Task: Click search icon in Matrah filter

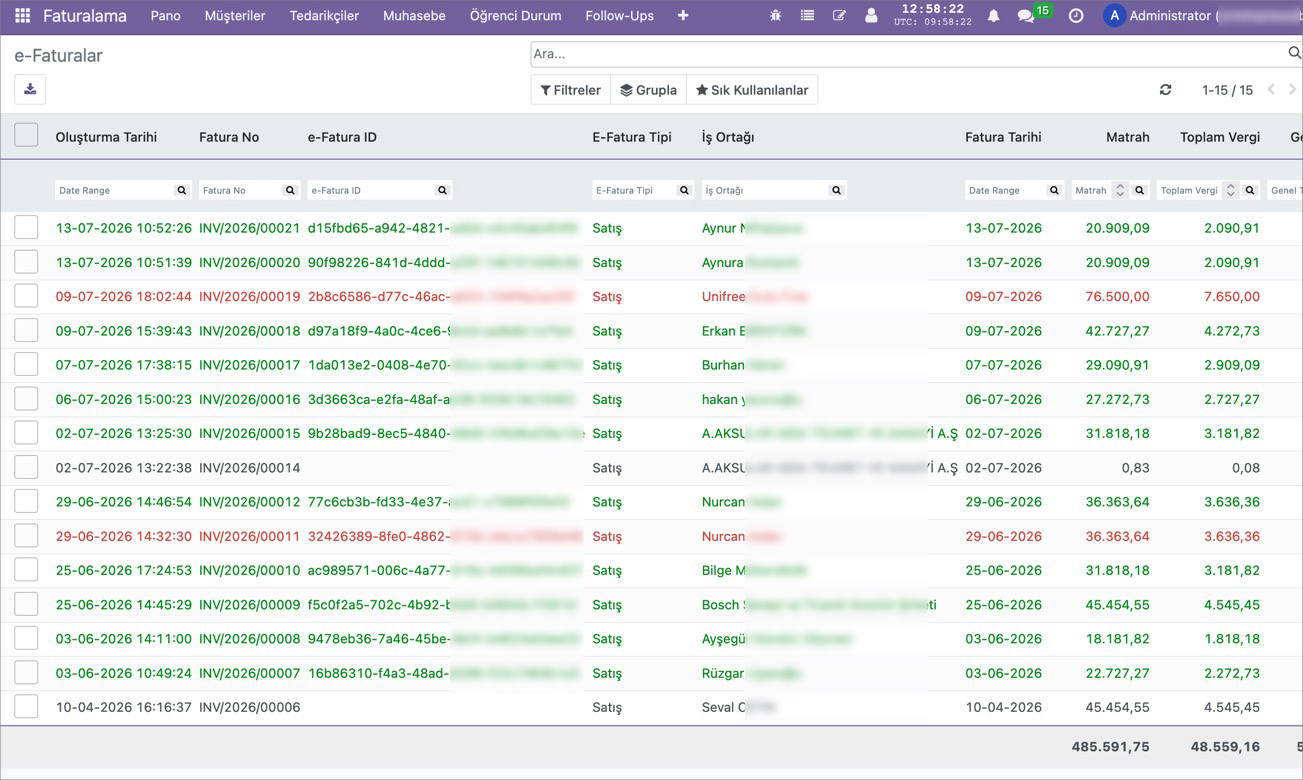Action: coord(1140,190)
